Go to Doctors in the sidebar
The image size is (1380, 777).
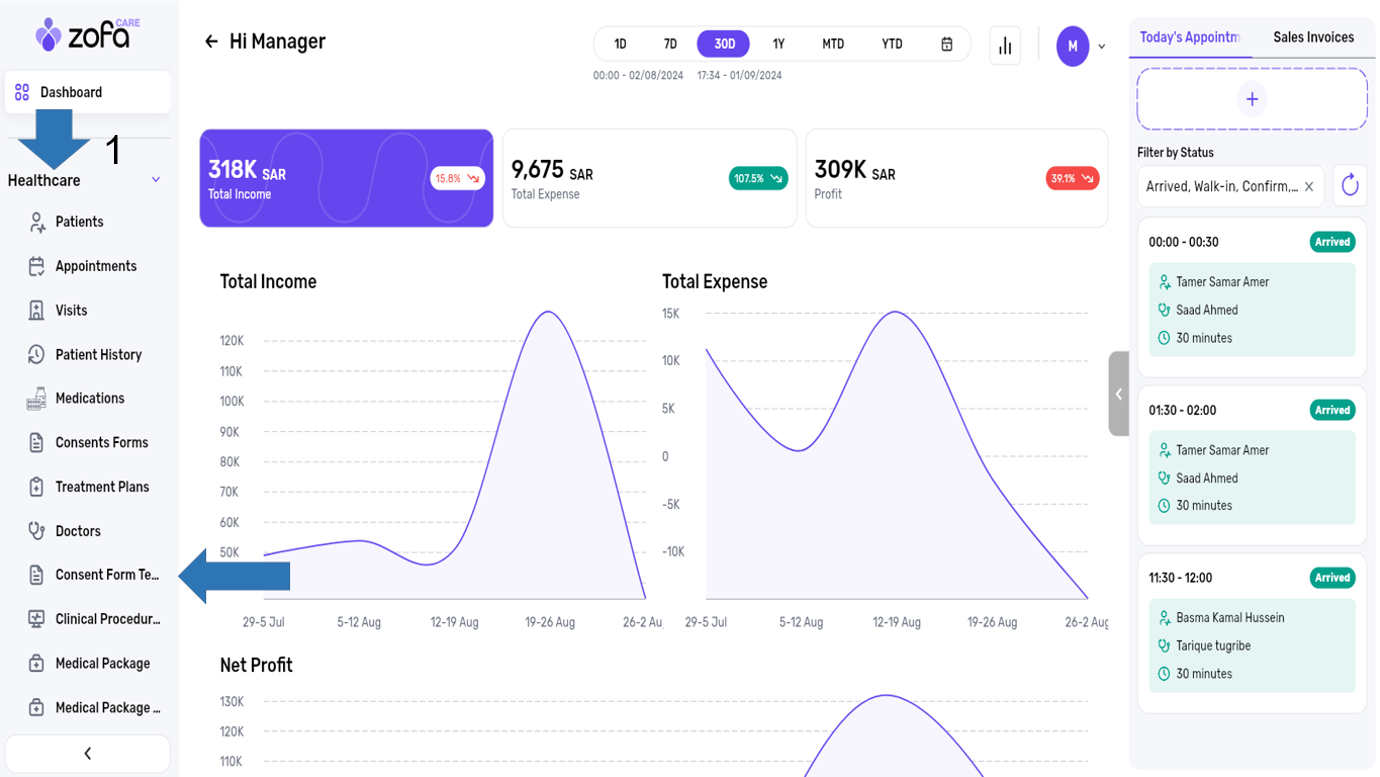pos(78,531)
